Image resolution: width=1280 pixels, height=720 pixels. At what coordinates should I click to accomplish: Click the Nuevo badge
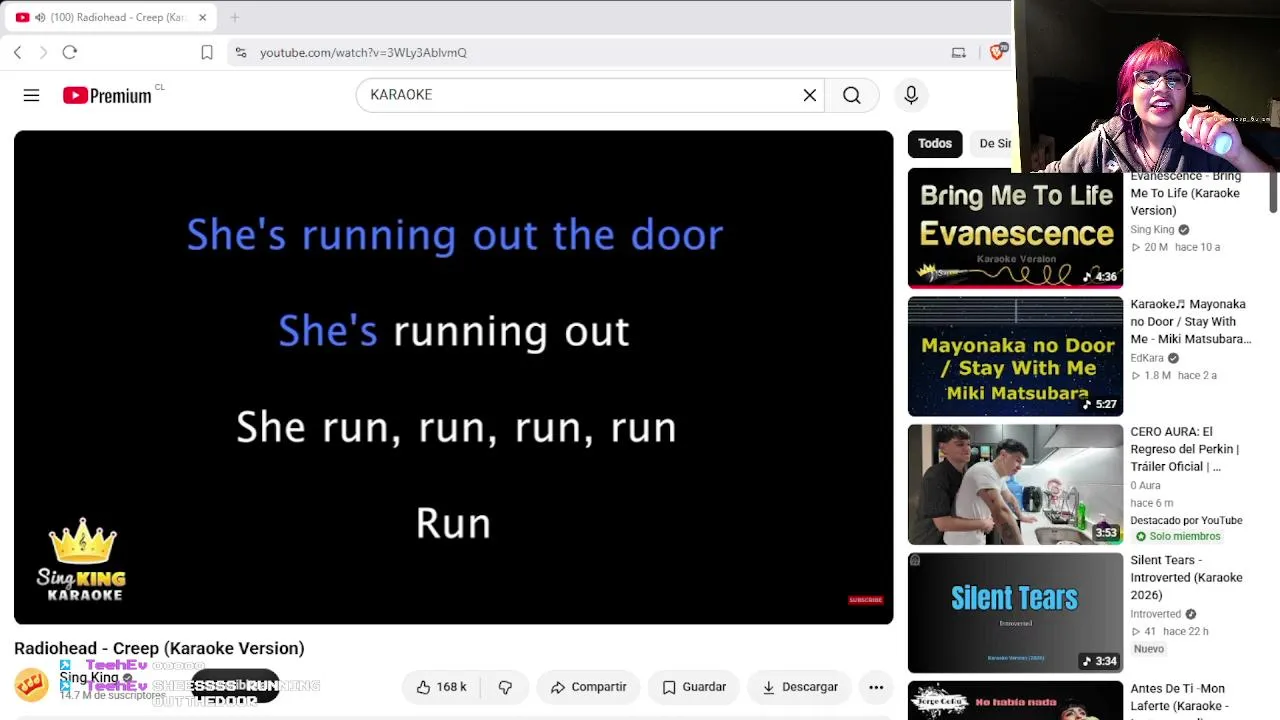coord(1149,649)
